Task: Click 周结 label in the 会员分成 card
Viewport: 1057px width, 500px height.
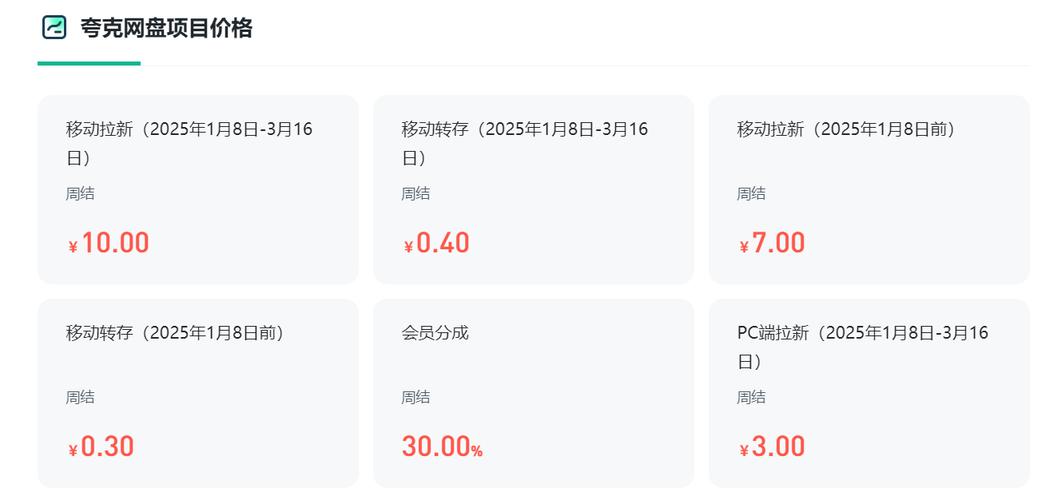Action: [x=416, y=397]
